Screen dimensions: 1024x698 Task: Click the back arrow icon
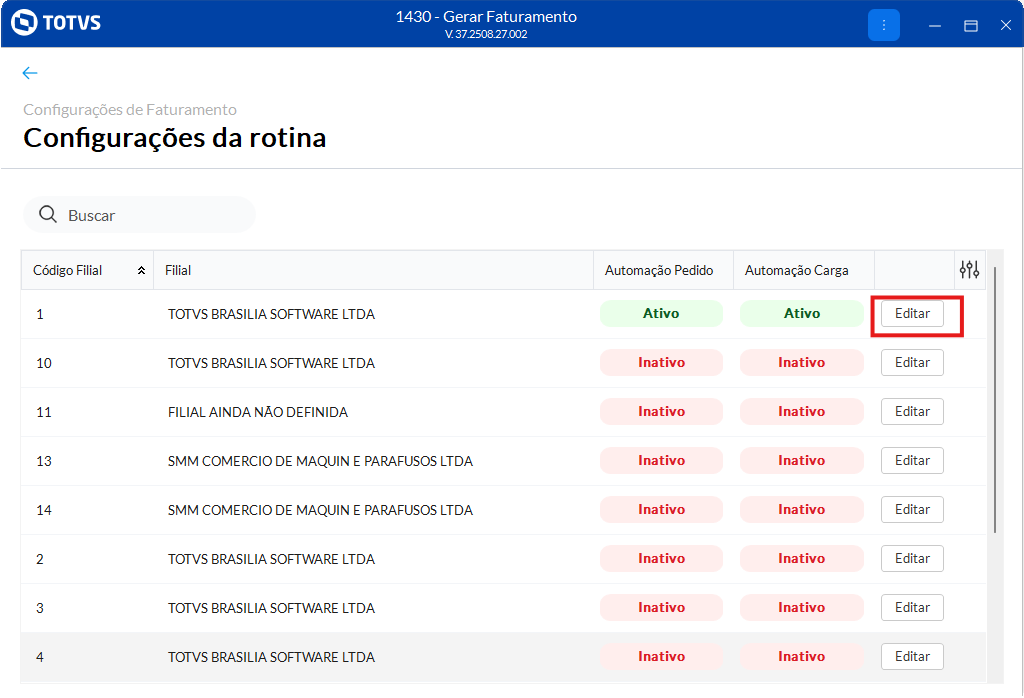click(x=30, y=73)
